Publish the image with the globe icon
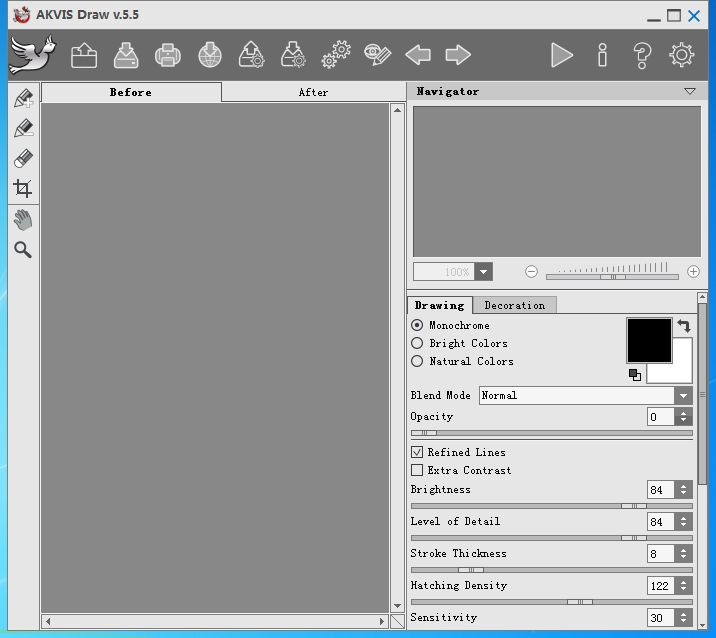Viewport: 716px width, 638px height. tap(210, 55)
